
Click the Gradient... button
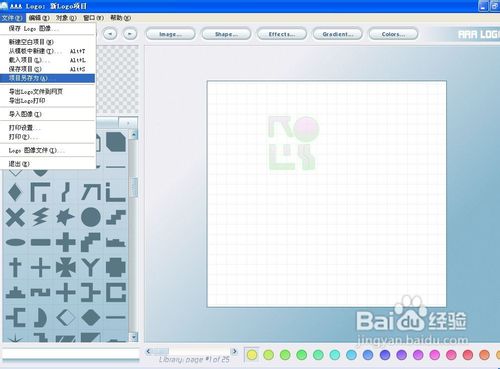click(x=337, y=34)
